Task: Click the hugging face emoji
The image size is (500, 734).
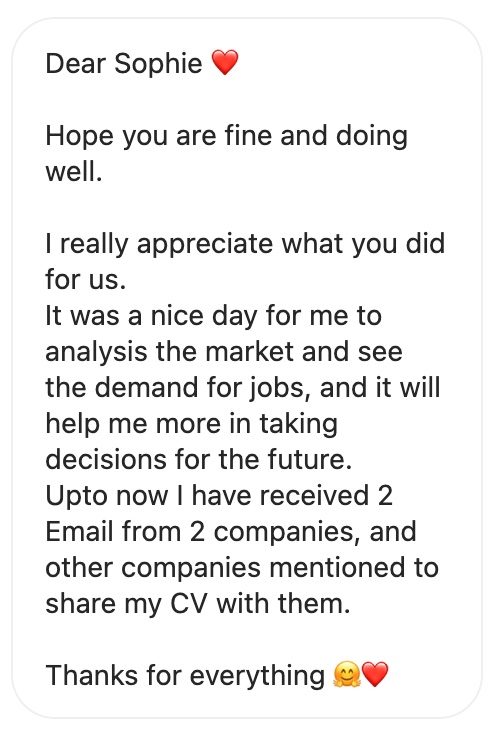Action: [347, 675]
